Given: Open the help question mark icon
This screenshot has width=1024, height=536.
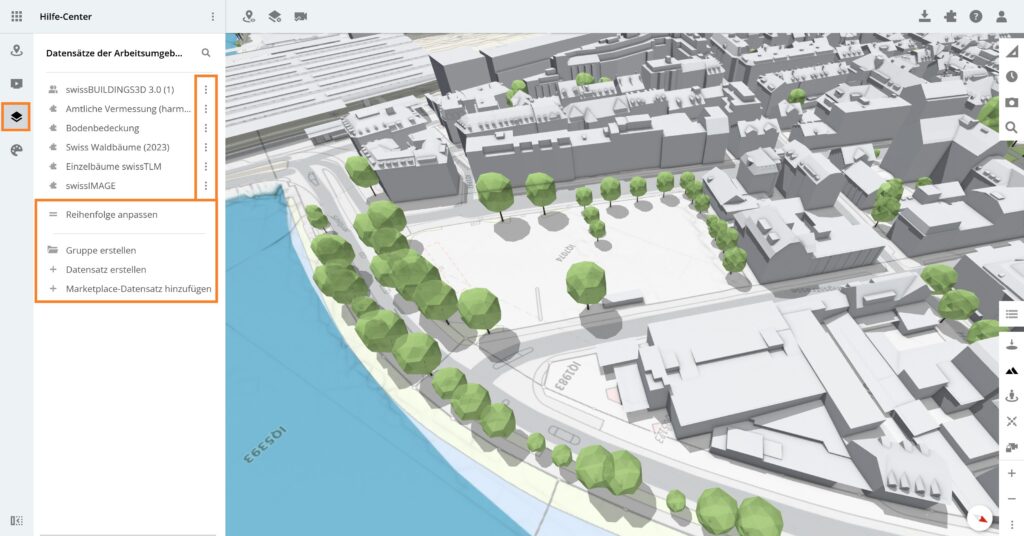Looking at the screenshot, I should [975, 16].
